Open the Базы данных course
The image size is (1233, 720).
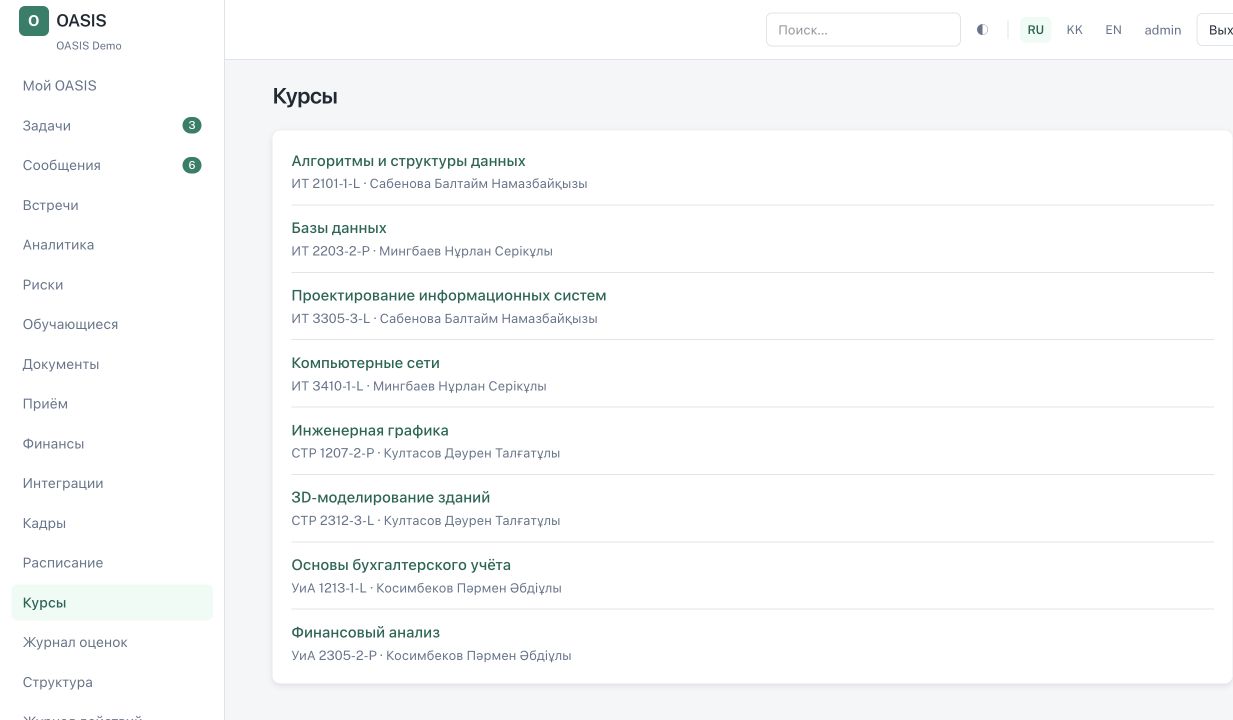tap(339, 228)
